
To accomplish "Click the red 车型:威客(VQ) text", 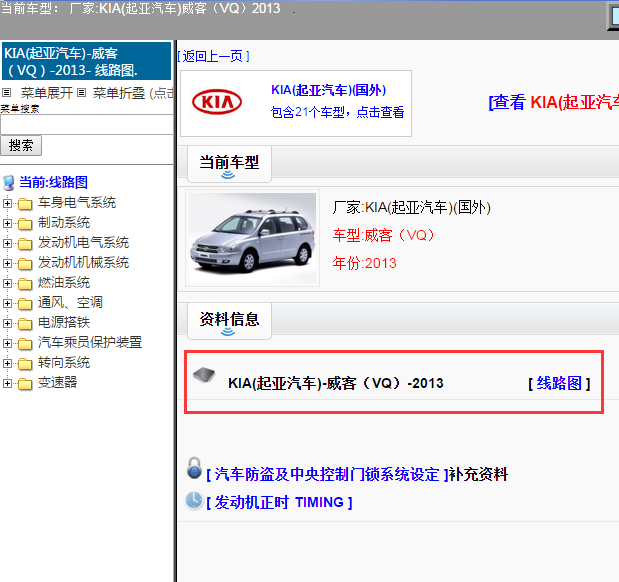I will click(x=383, y=236).
